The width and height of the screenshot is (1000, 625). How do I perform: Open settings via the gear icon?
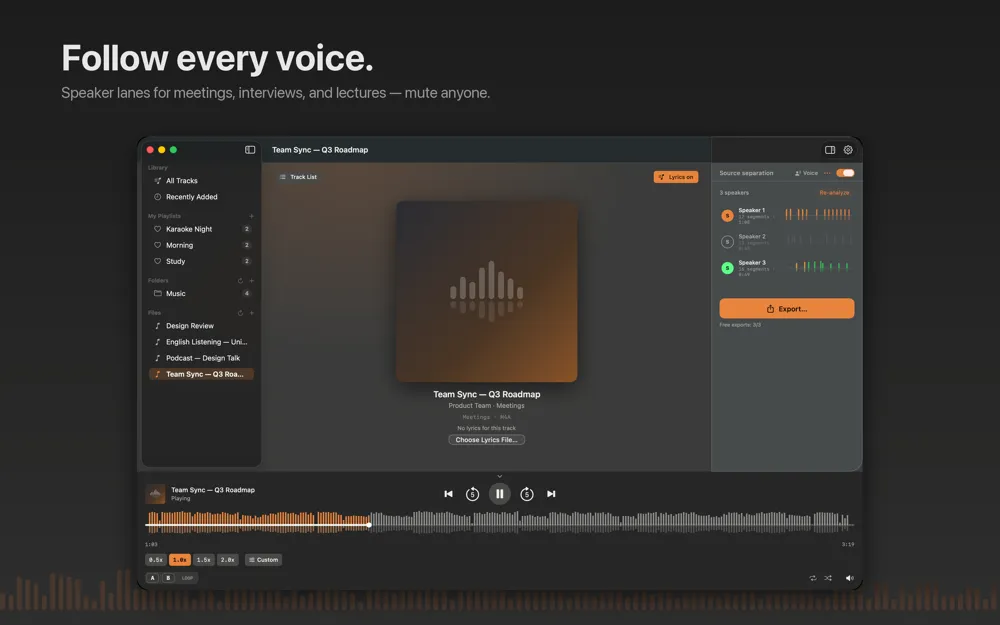(848, 150)
